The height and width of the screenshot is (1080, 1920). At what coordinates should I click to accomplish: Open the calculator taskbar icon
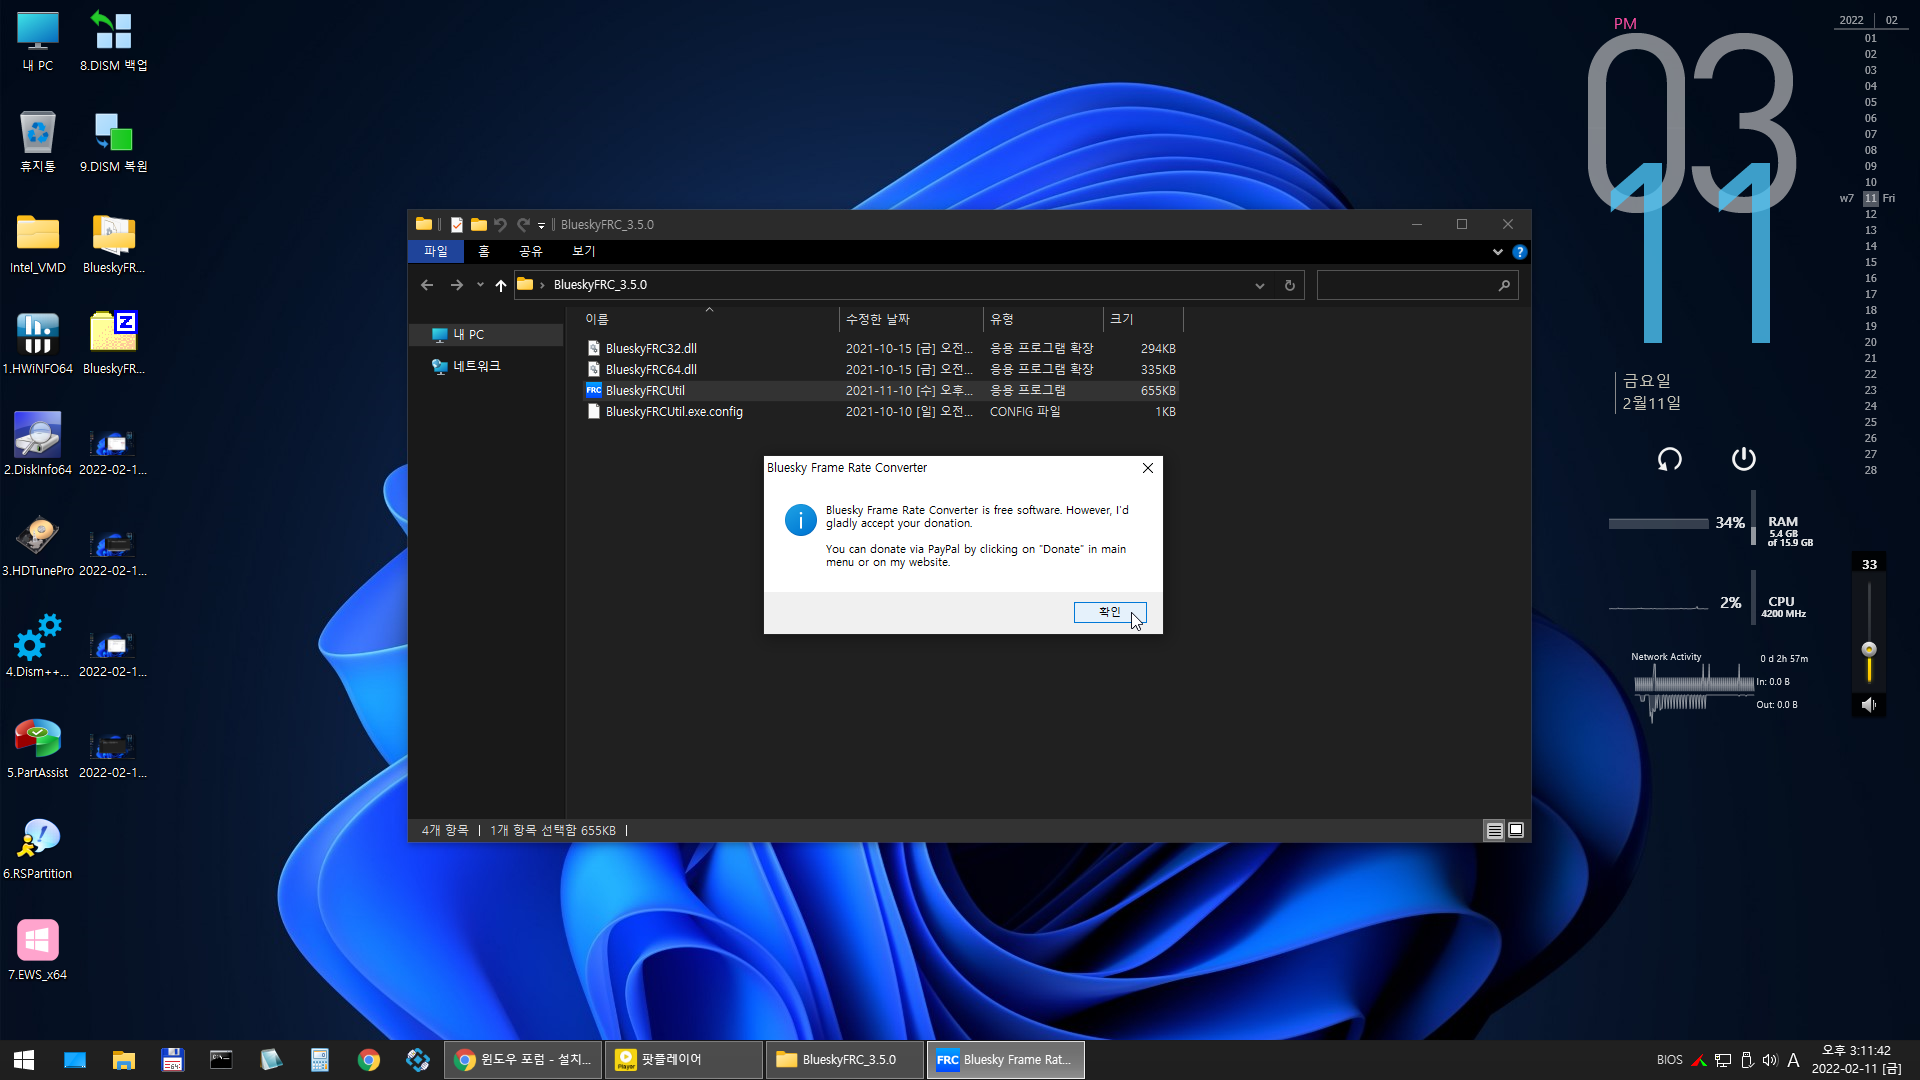(x=320, y=1060)
